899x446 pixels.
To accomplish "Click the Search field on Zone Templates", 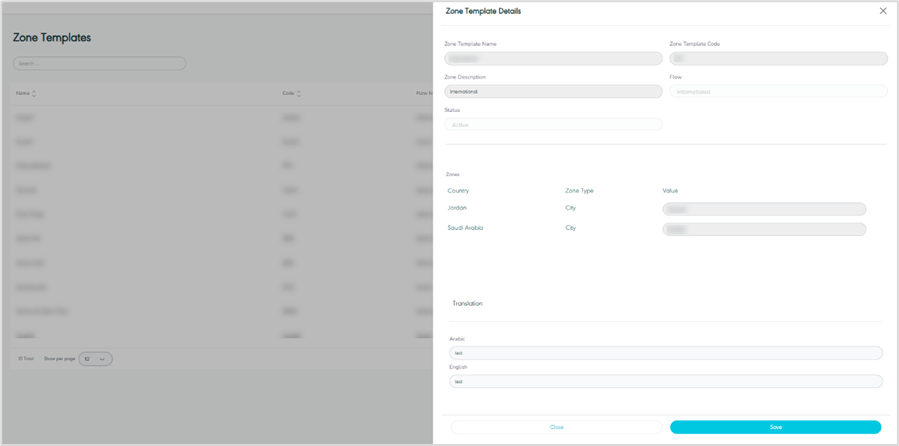I will [99, 64].
